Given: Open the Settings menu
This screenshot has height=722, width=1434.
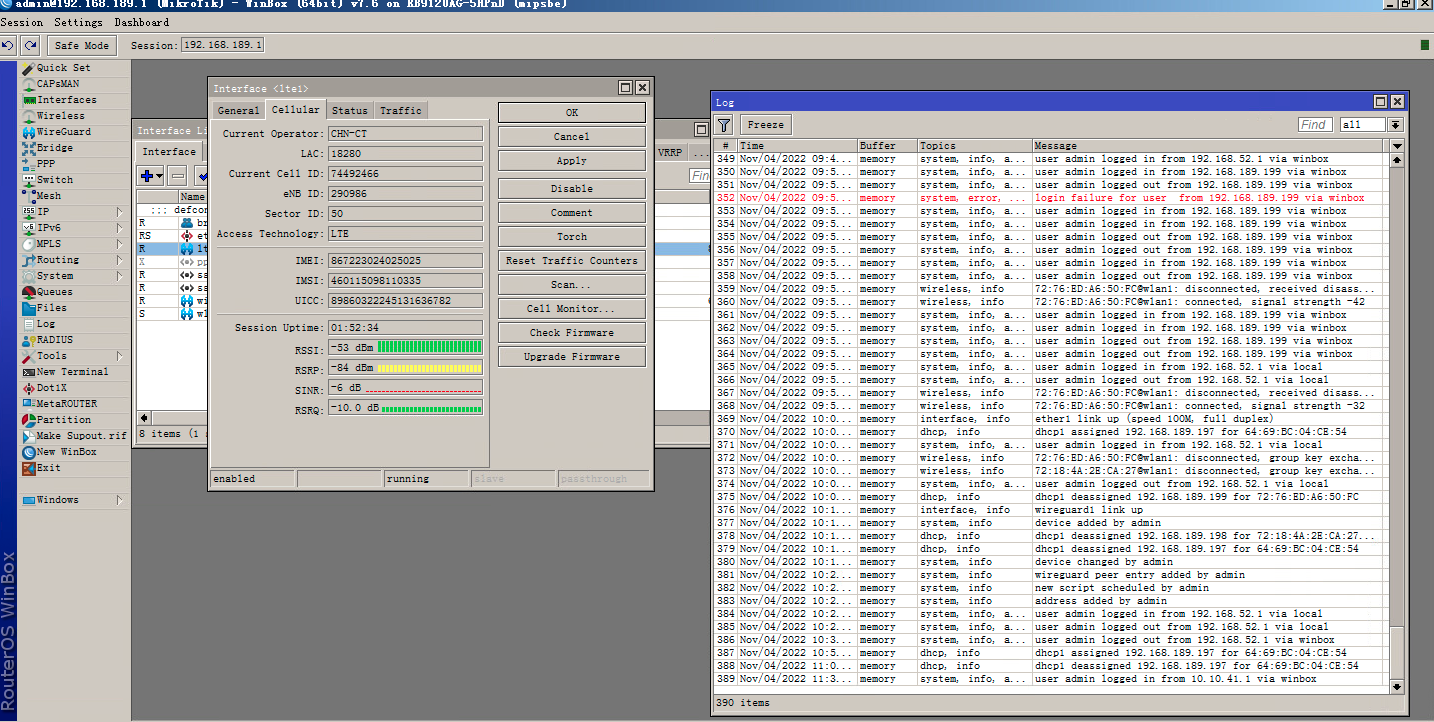Looking at the screenshot, I should tap(79, 22).
